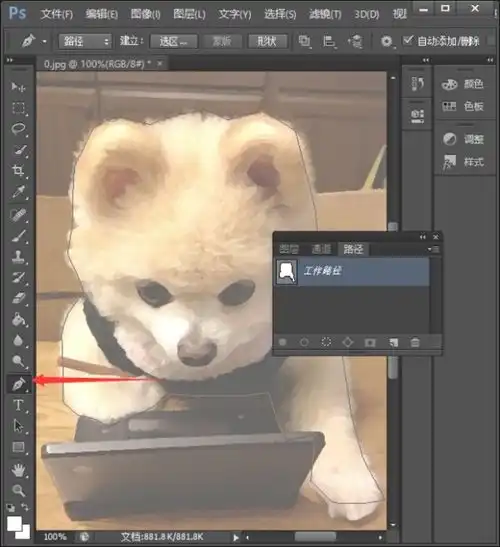The image size is (500, 547).
Task: Open the 路径 tool mode dropdown
Action: pos(85,42)
